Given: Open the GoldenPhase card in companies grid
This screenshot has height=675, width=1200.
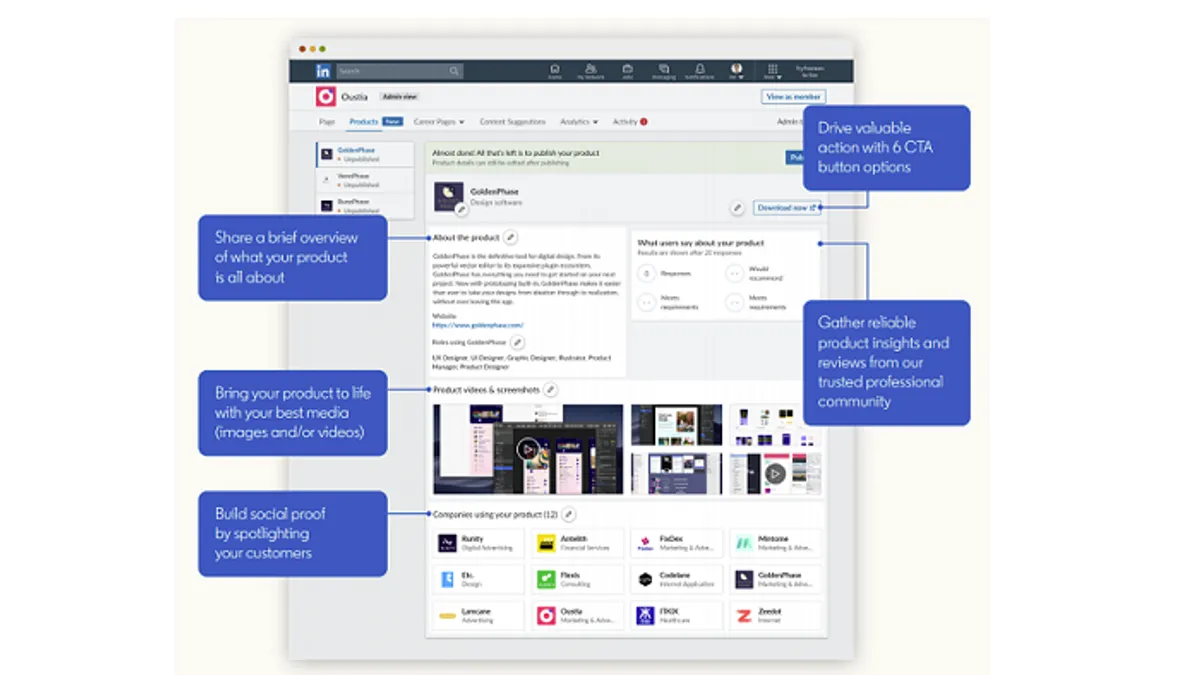Looking at the screenshot, I should pos(775,580).
